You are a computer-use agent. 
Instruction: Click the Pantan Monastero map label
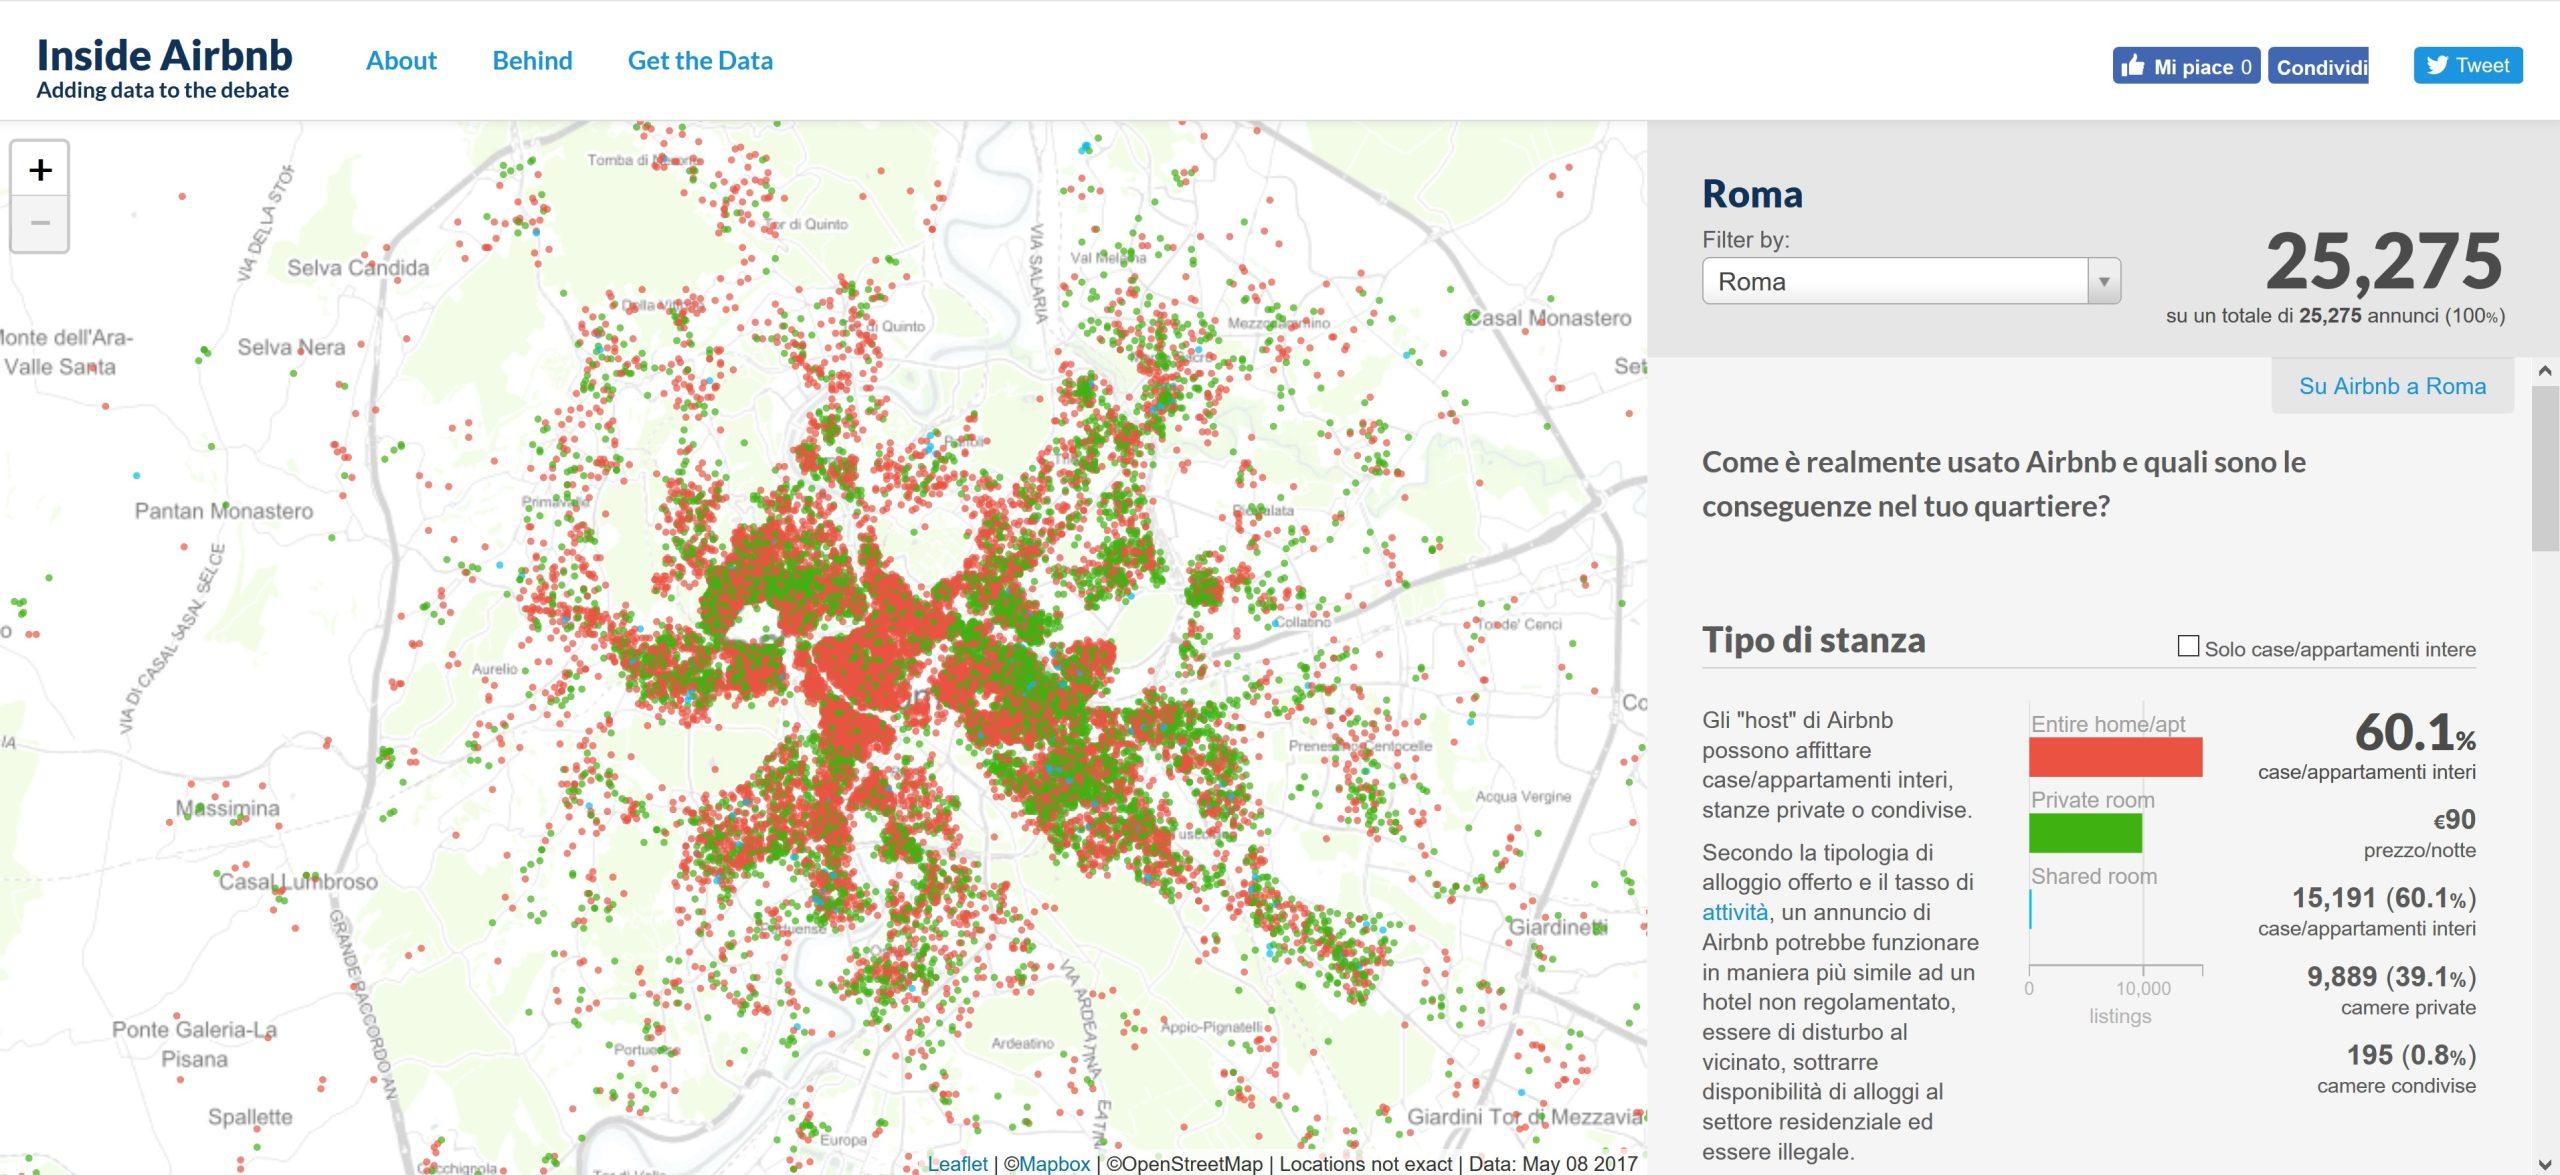(x=224, y=511)
